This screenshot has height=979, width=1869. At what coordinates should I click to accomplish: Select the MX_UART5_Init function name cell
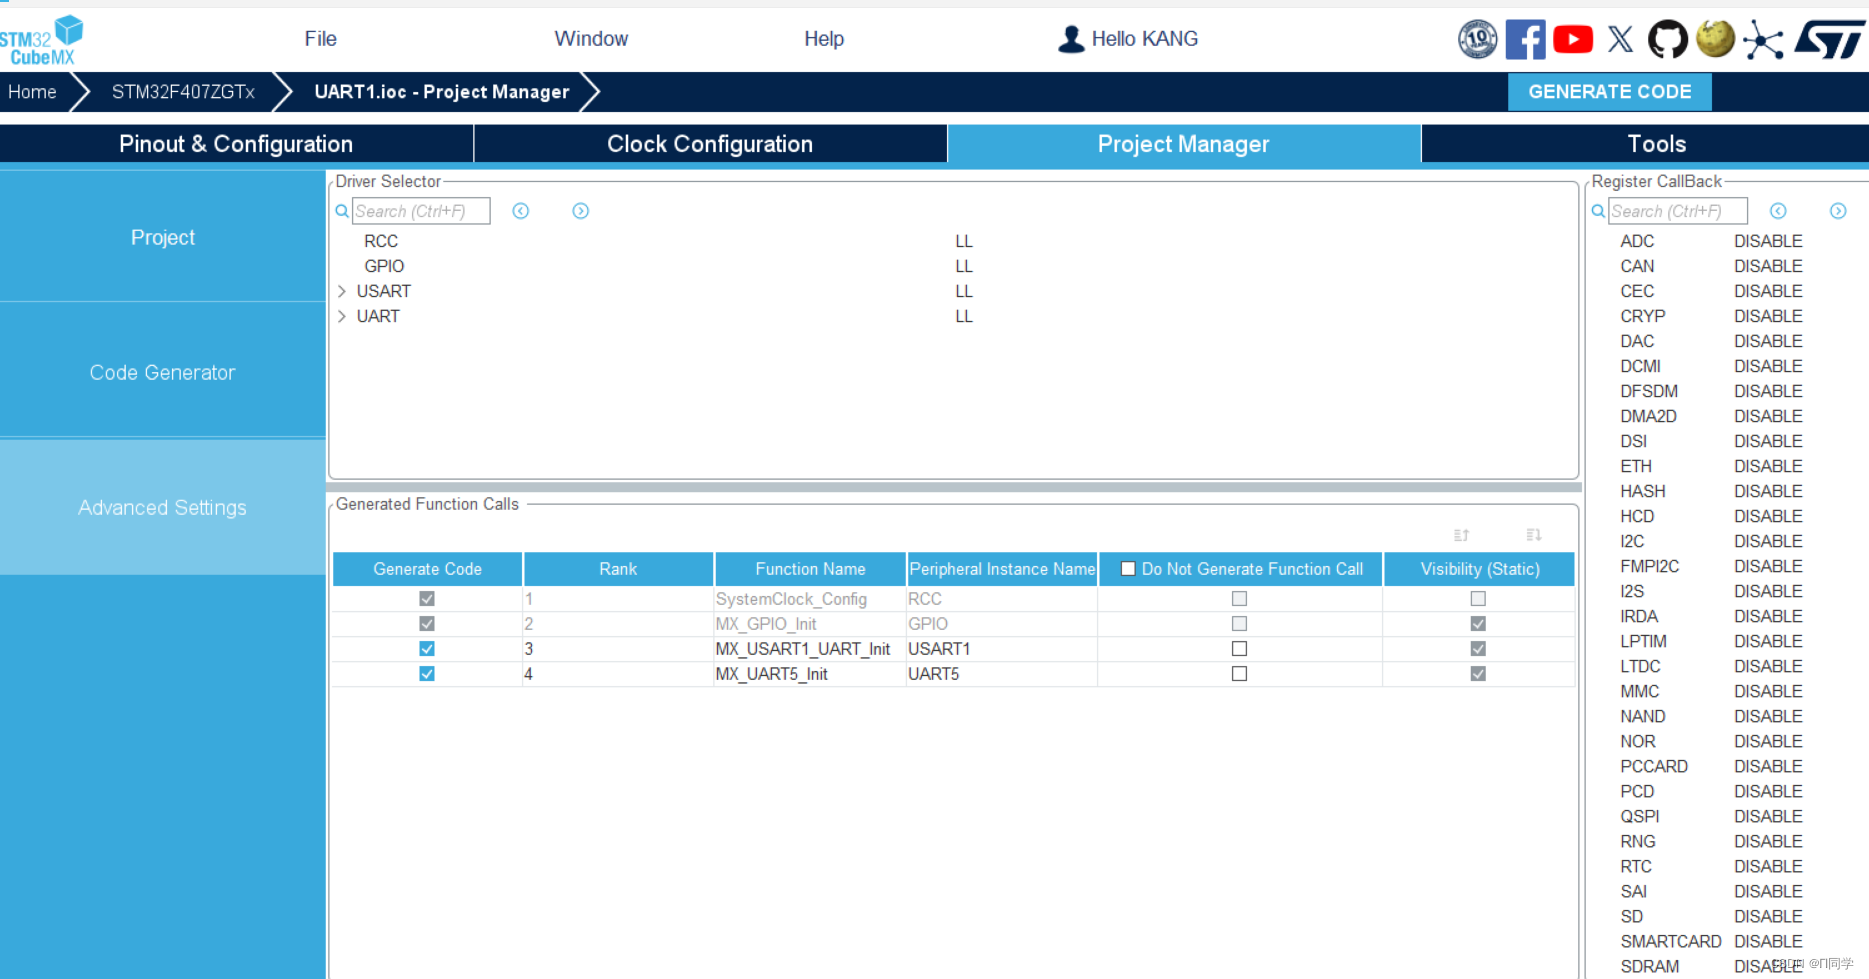(809, 674)
